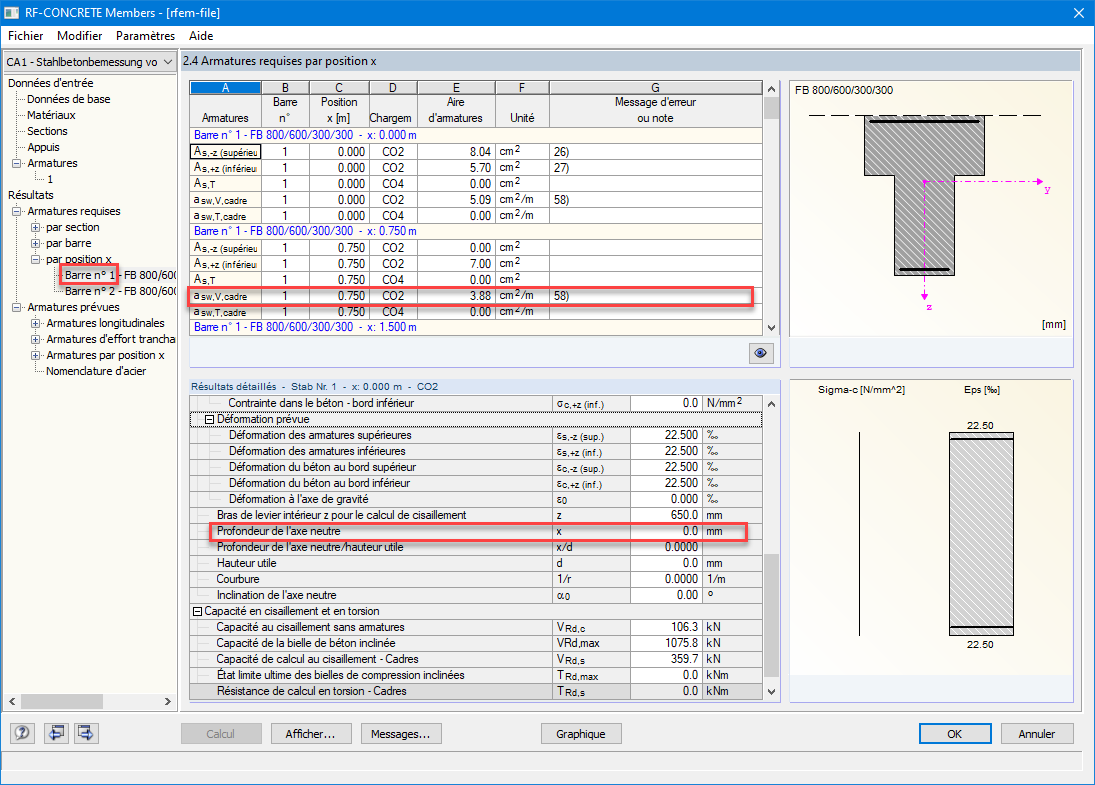Select Nomenclature d'acier tree item

(x=96, y=372)
